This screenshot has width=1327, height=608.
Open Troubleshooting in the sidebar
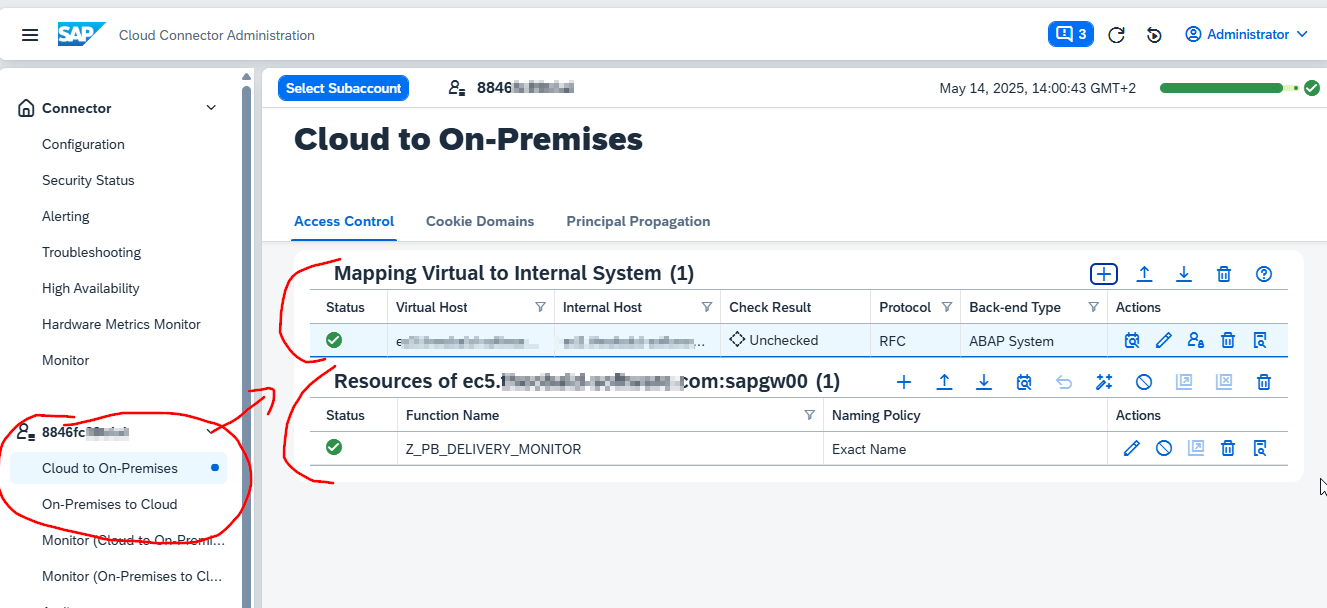coord(91,252)
